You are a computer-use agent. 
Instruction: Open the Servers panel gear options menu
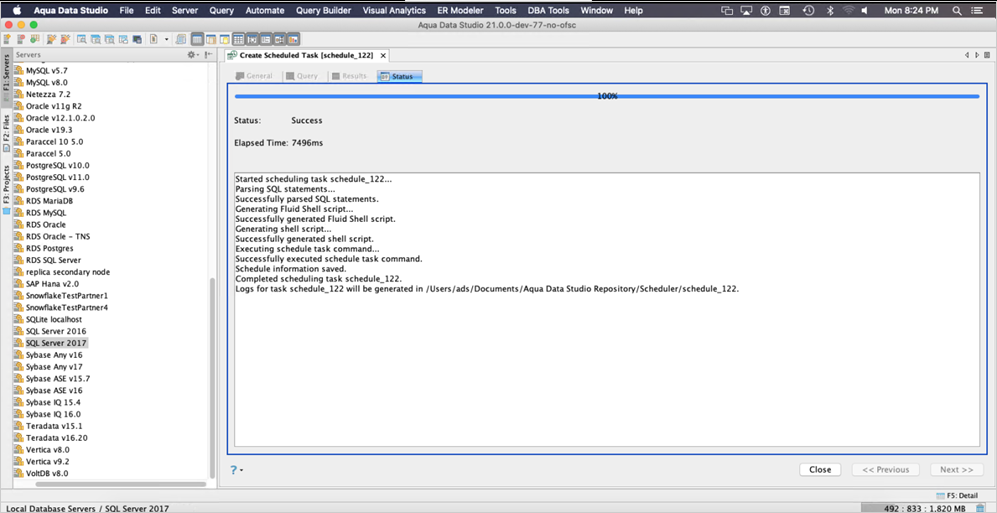click(x=193, y=55)
